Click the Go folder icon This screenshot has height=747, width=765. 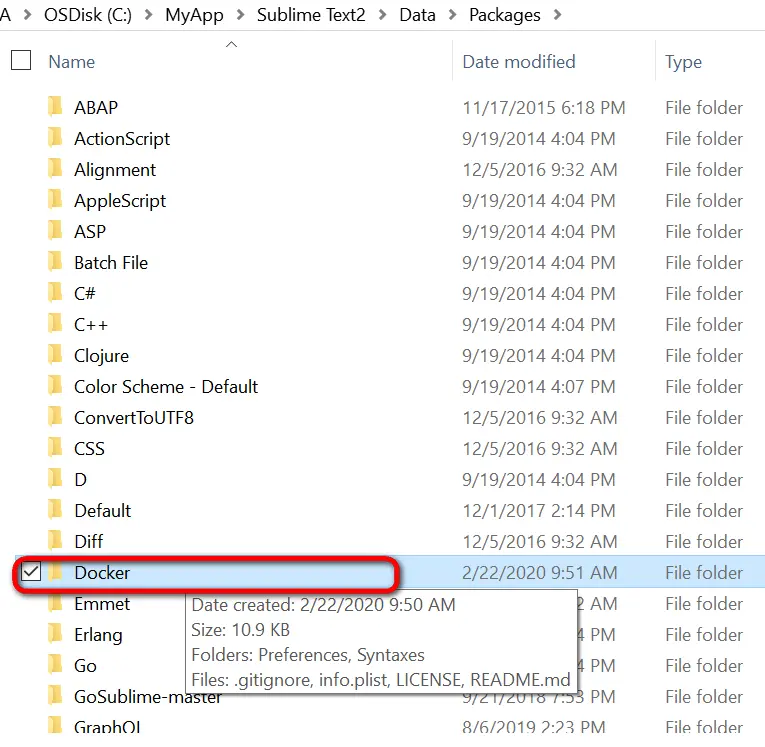pos(55,665)
